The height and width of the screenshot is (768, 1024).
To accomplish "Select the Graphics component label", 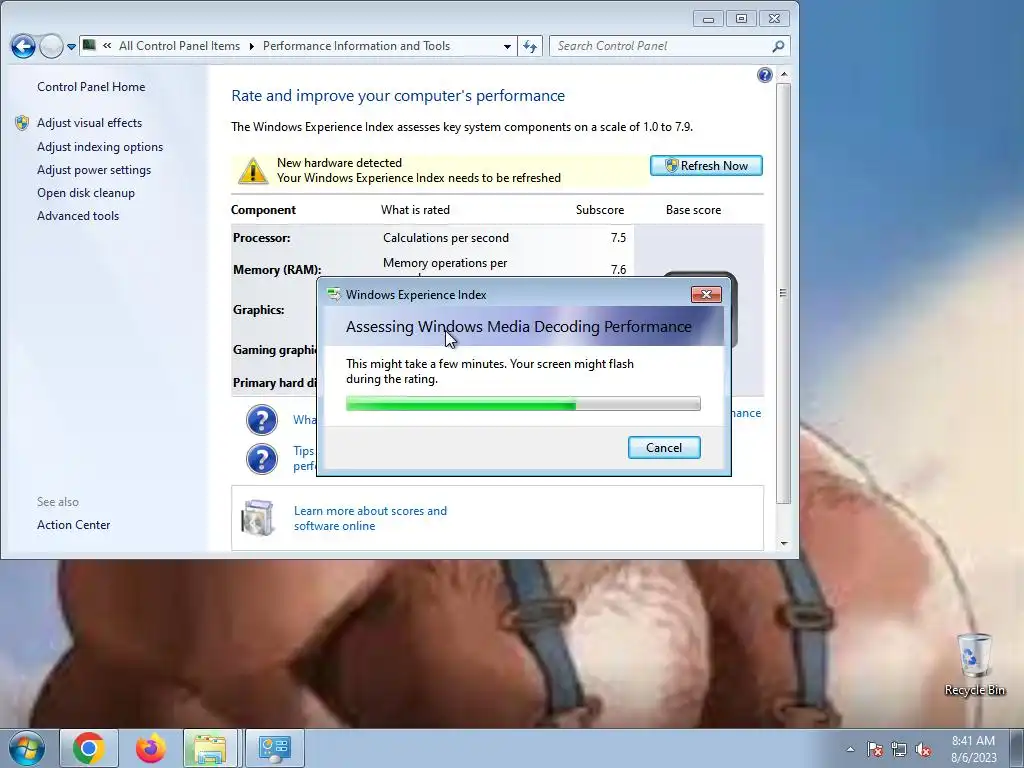I will [259, 310].
